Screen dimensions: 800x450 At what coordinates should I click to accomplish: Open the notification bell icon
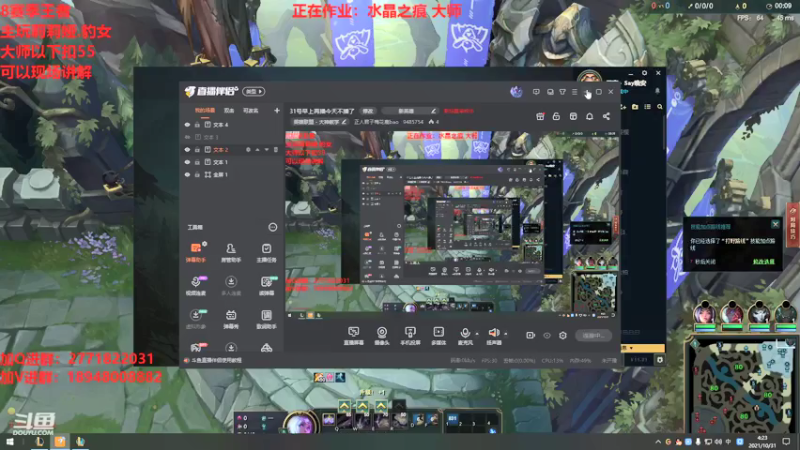(x=589, y=117)
